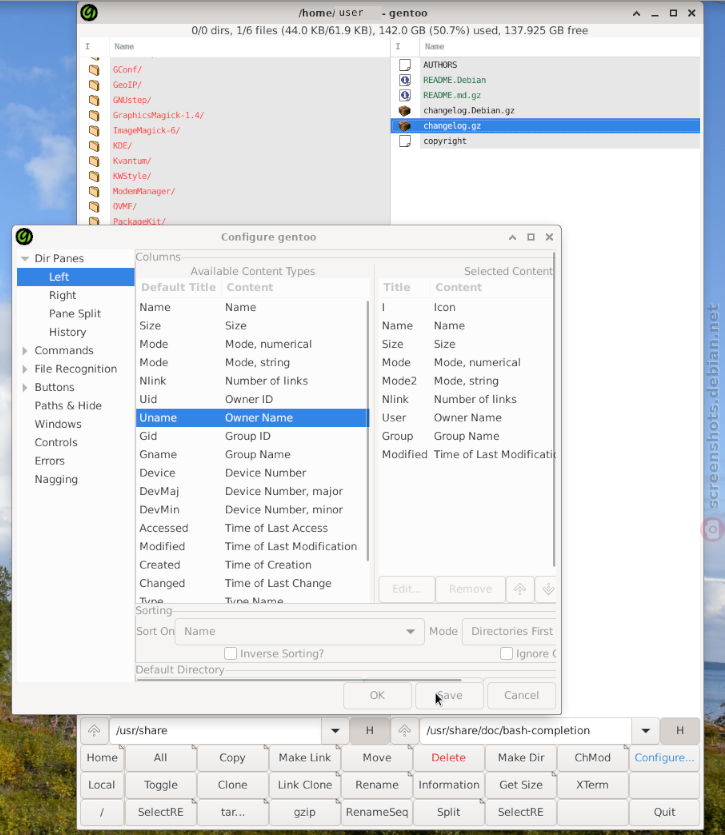Enable the Inverse Sorting checkbox

(x=230, y=653)
